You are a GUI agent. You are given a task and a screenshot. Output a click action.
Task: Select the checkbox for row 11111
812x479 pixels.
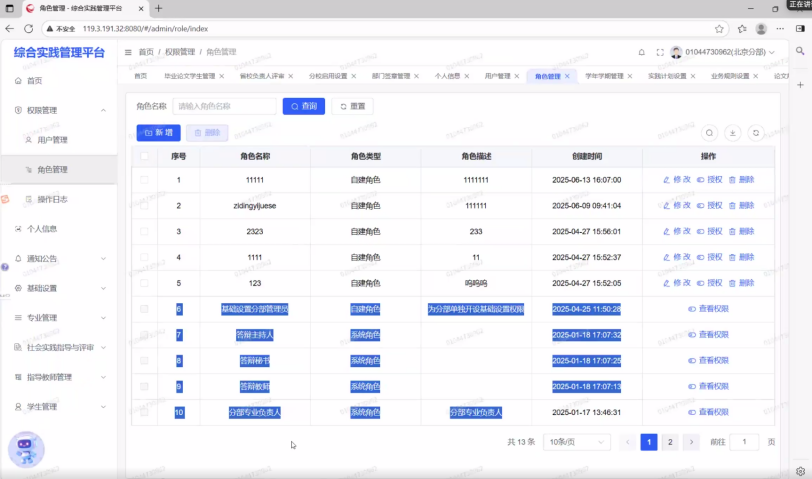tap(145, 180)
